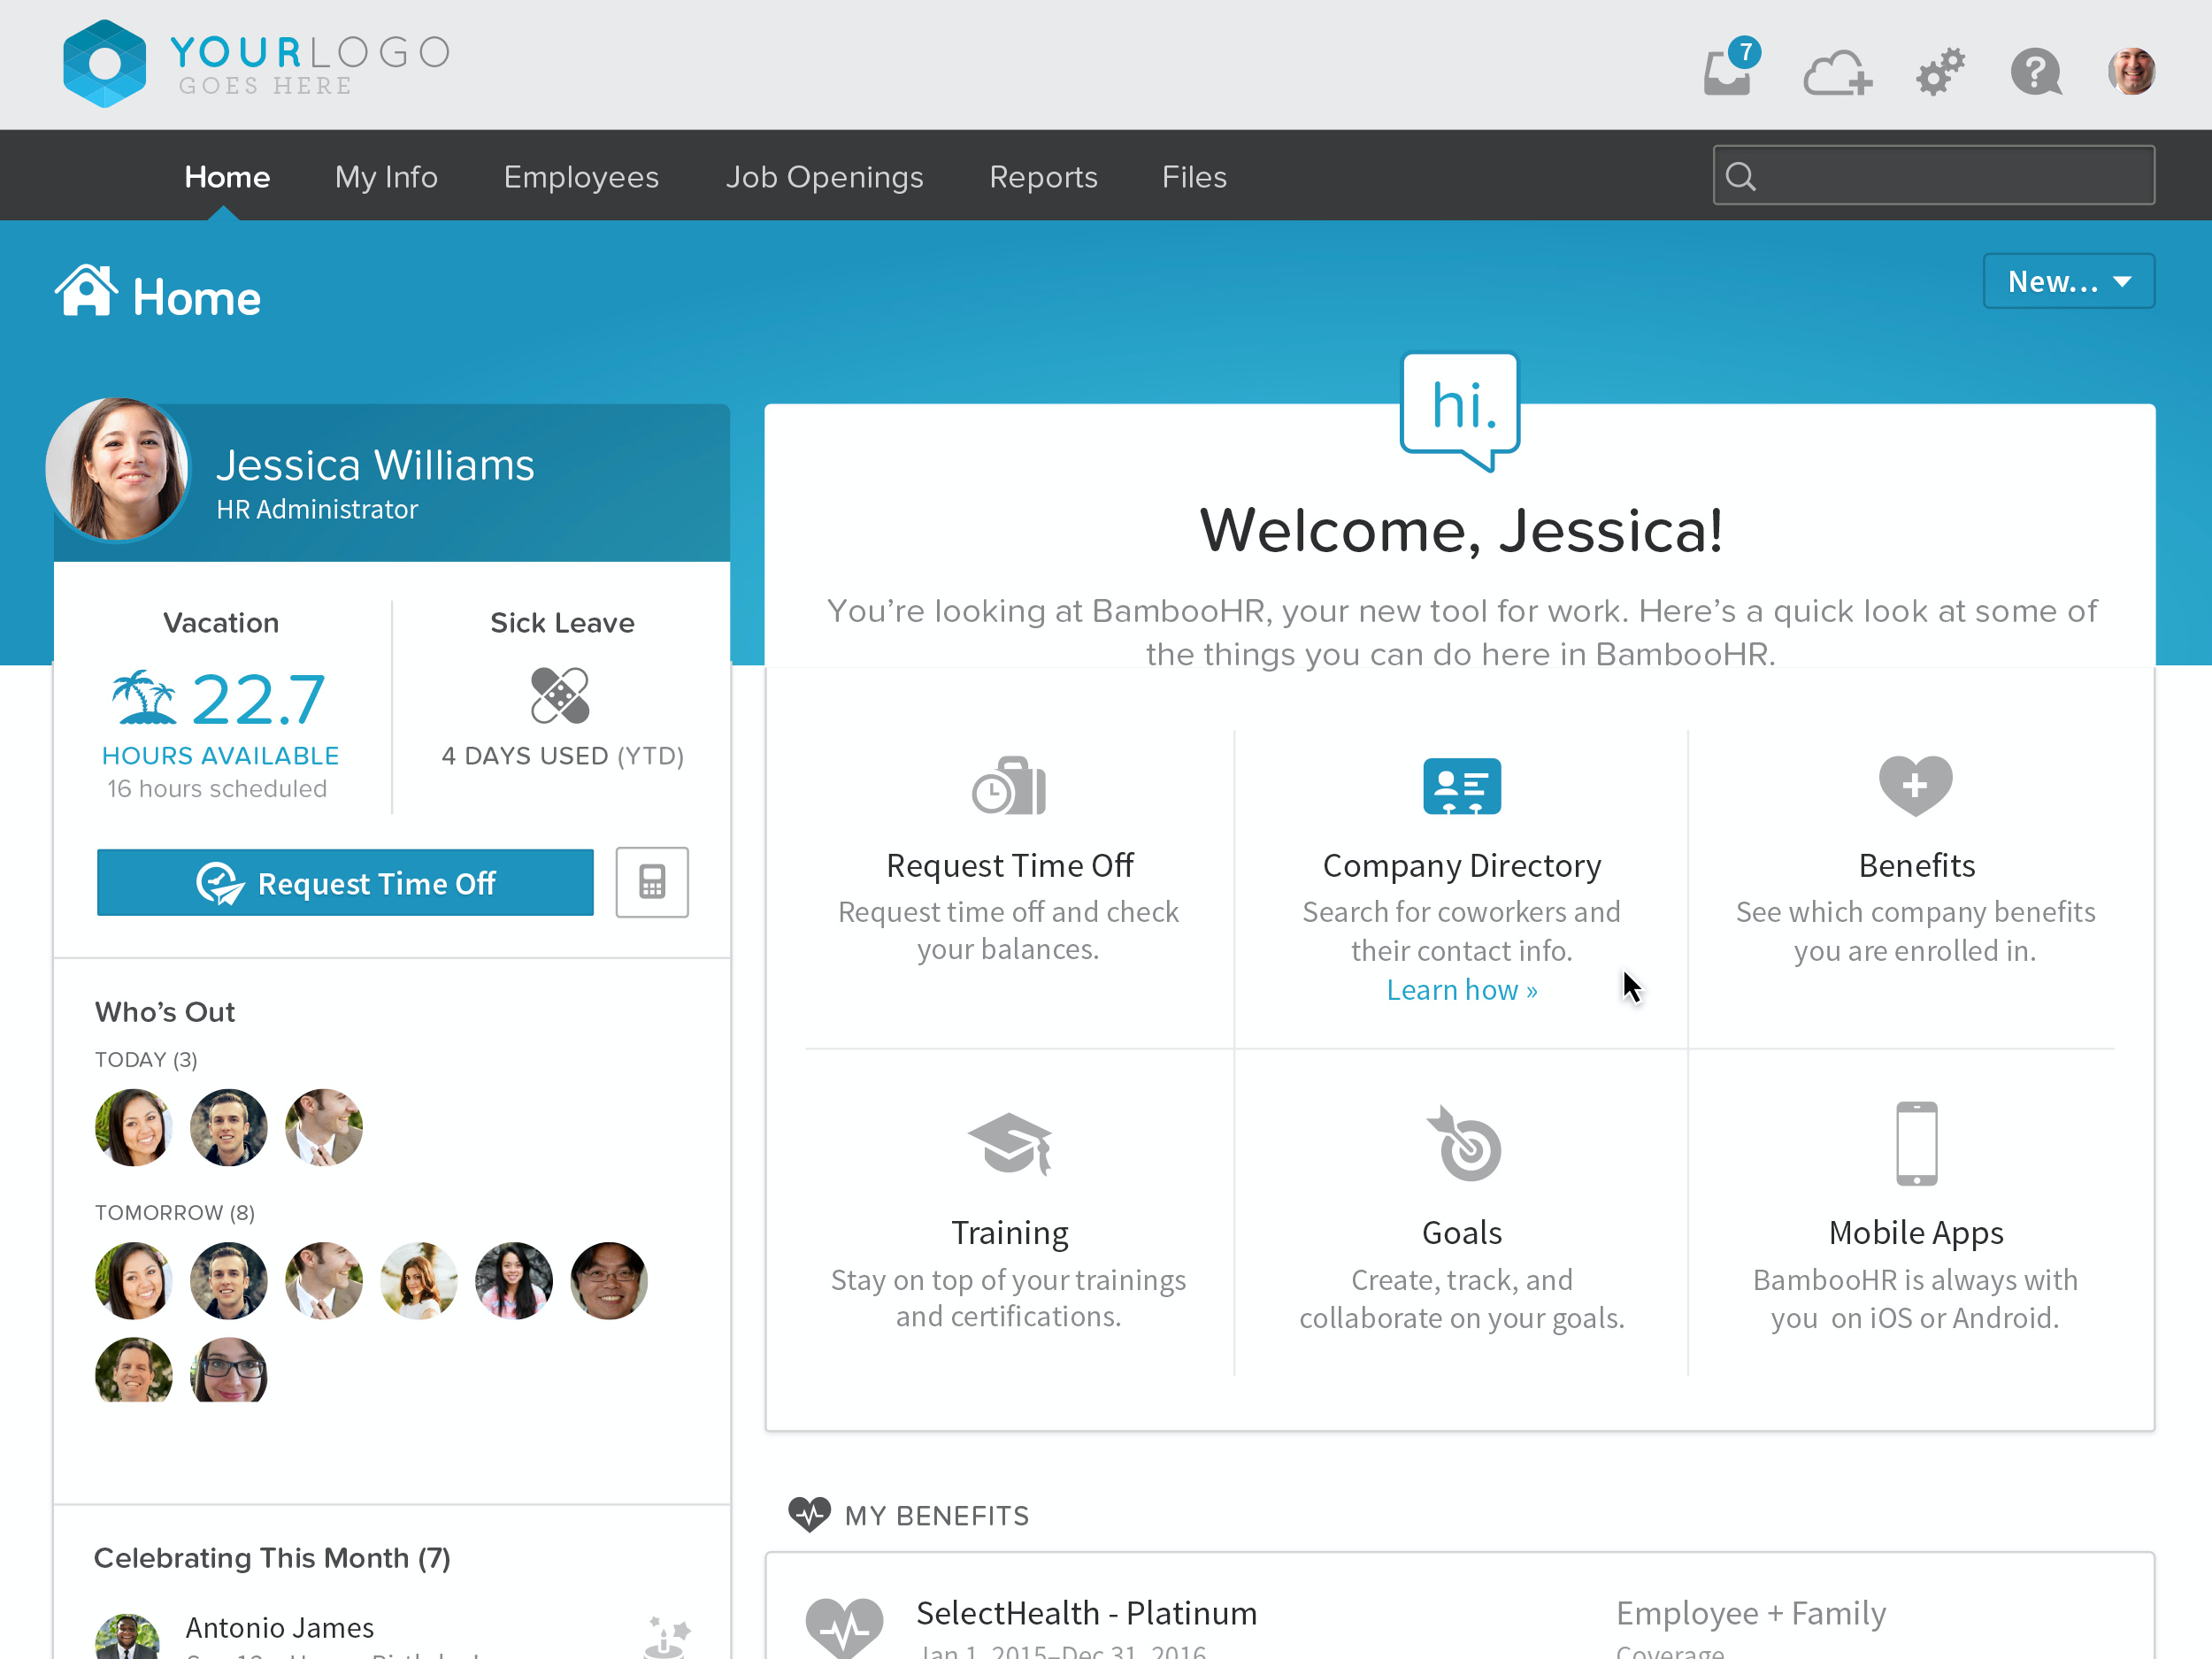Click the calculator icon beside Request Time Off

(x=652, y=882)
